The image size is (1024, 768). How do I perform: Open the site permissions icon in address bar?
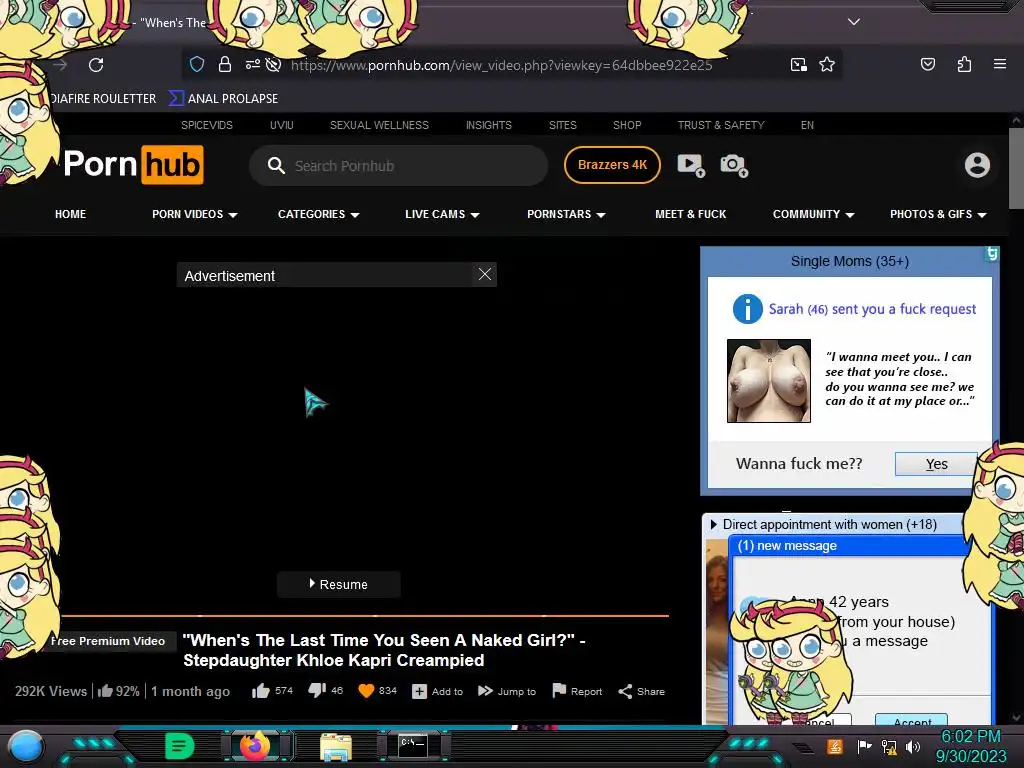tap(253, 64)
